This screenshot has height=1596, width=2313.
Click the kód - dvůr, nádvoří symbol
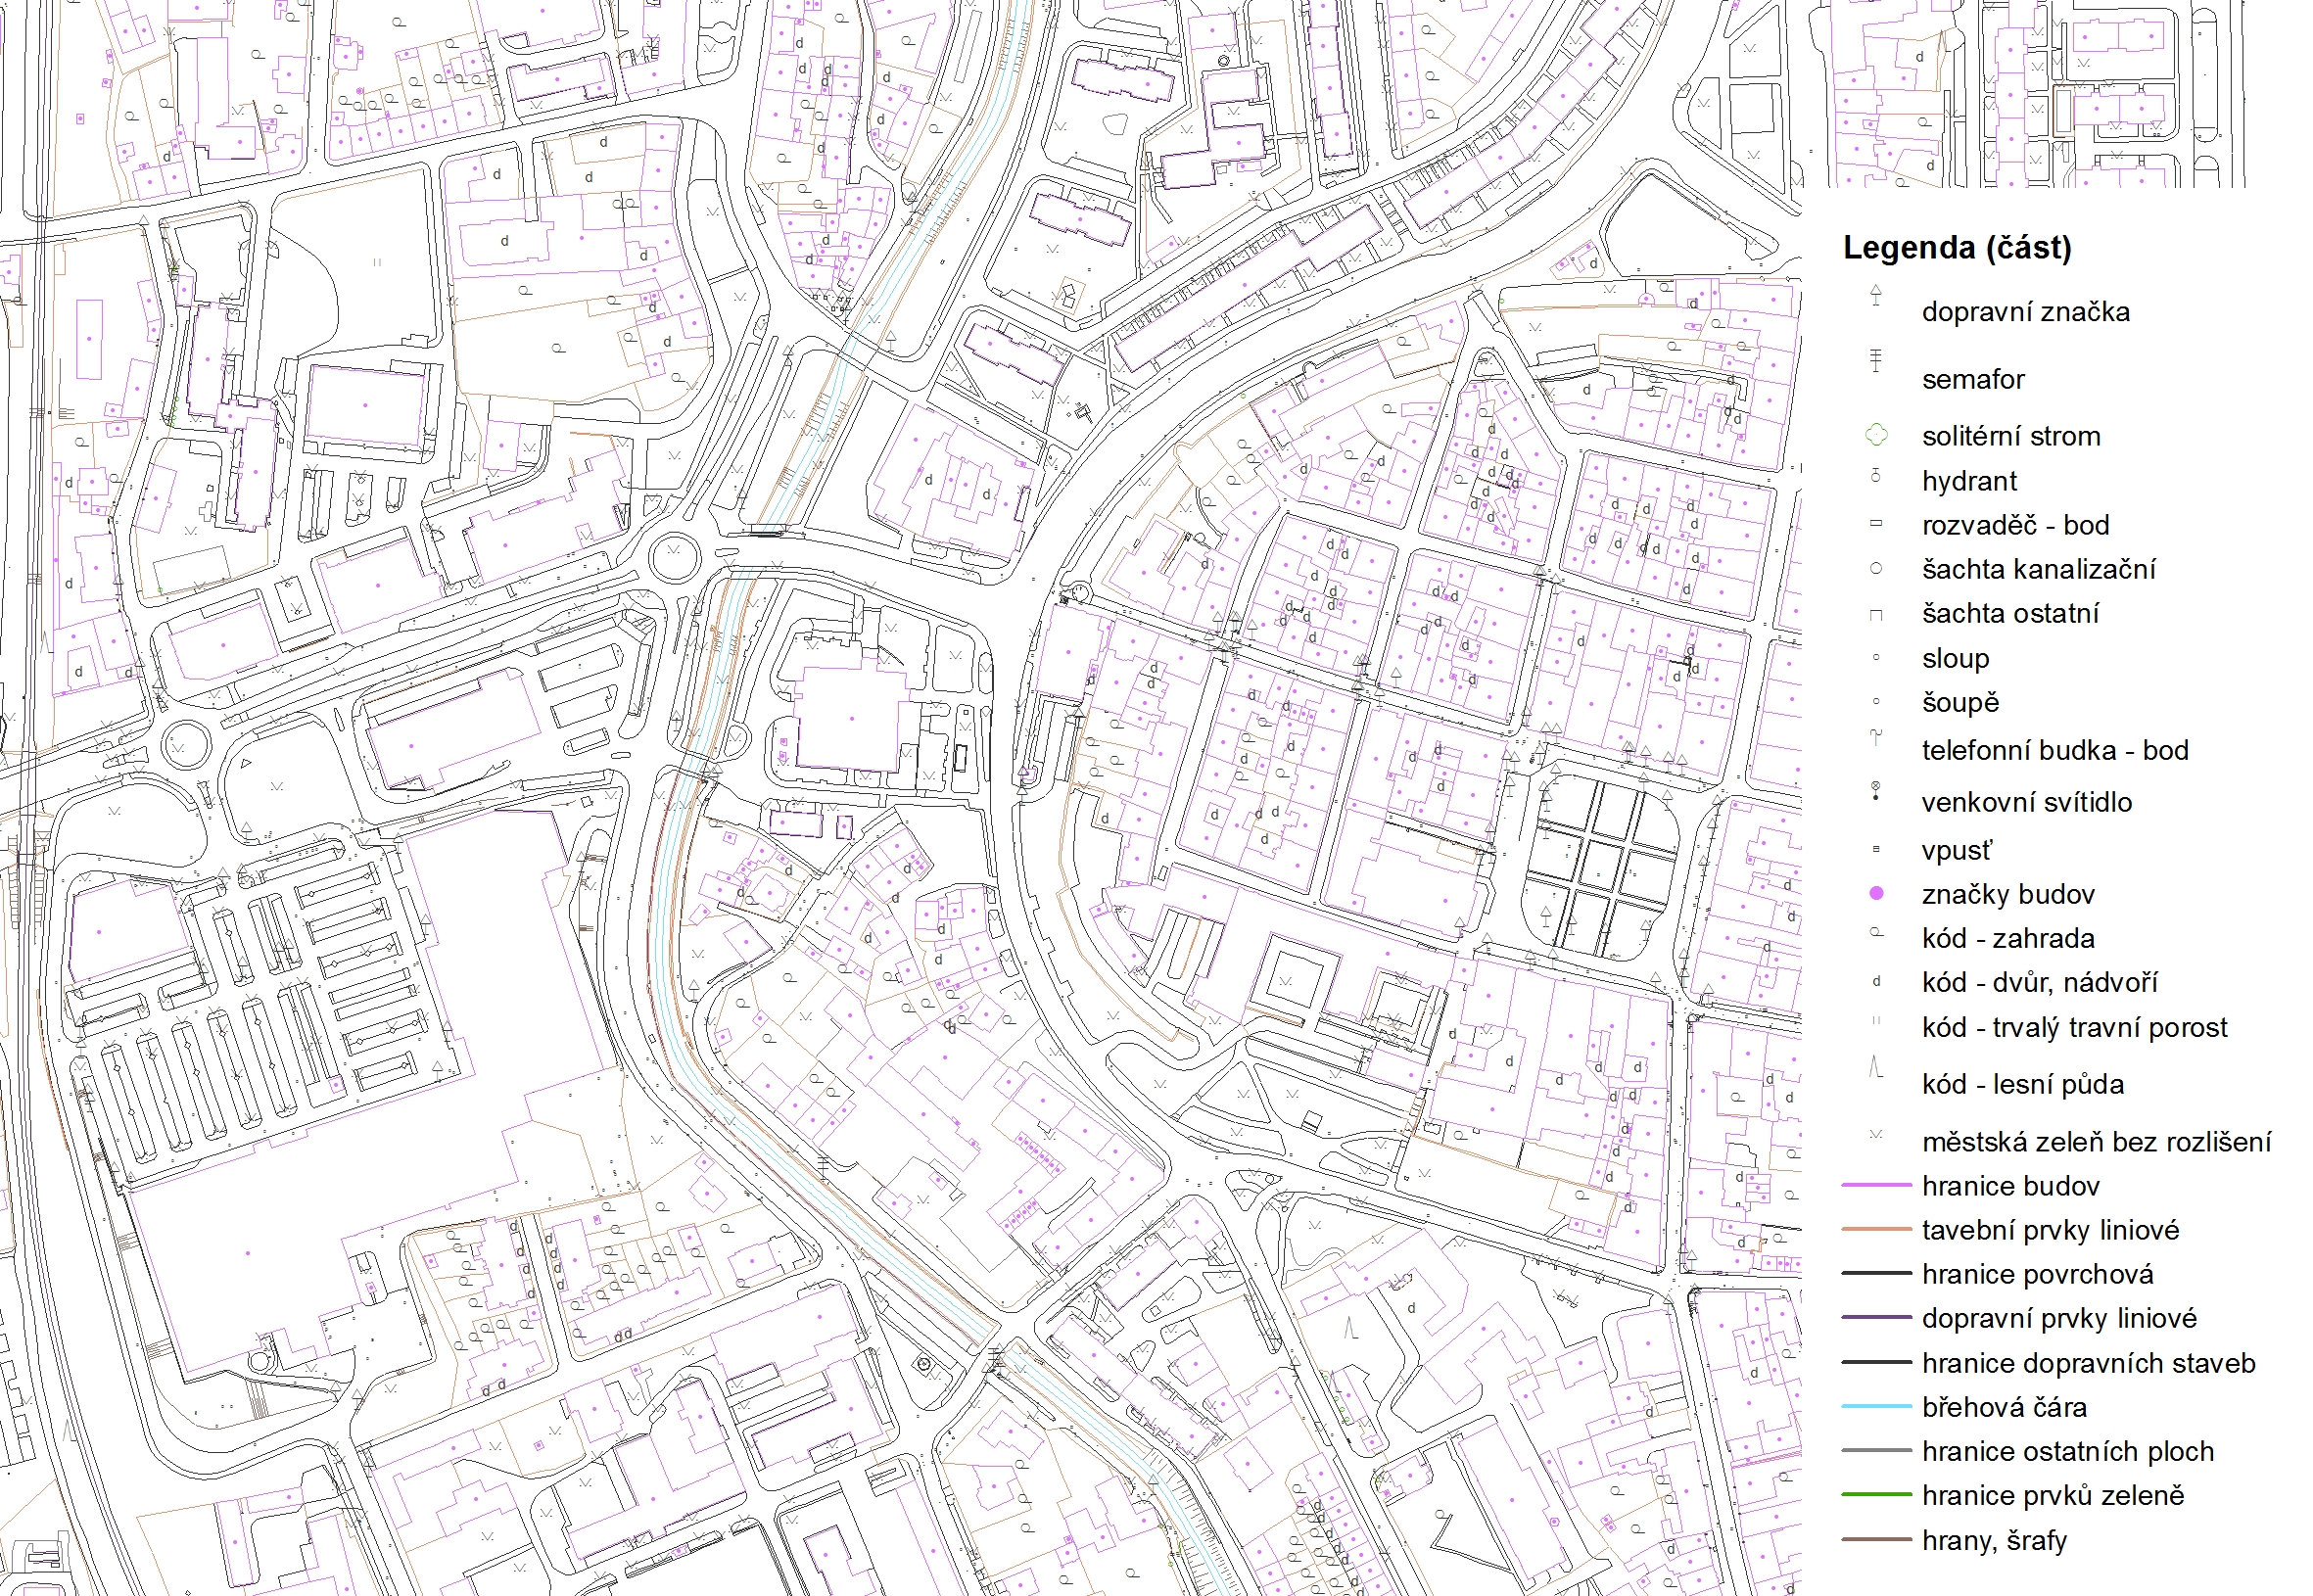[1876, 982]
